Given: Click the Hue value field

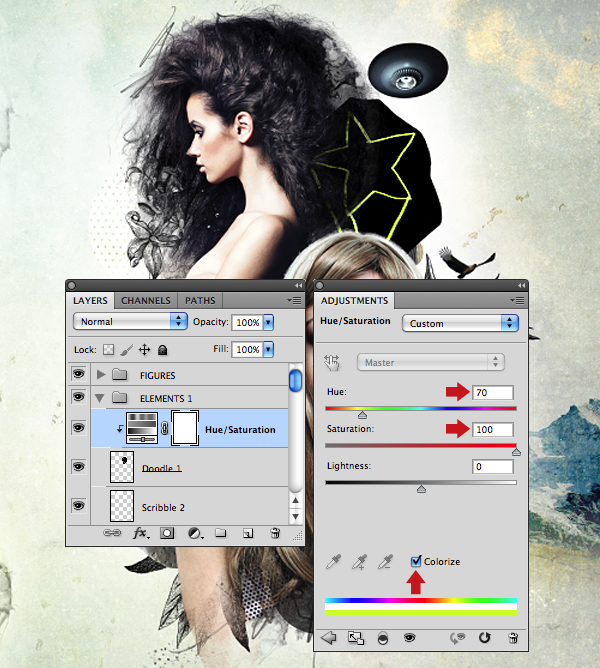Looking at the screenshot, I should pyautogui.click(x=493, y=392).
